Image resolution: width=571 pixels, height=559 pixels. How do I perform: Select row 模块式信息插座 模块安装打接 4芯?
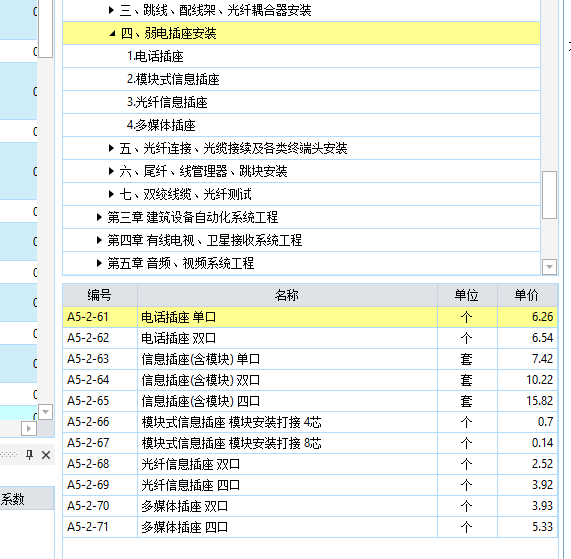pyautogui.click(x=310, y=422)
